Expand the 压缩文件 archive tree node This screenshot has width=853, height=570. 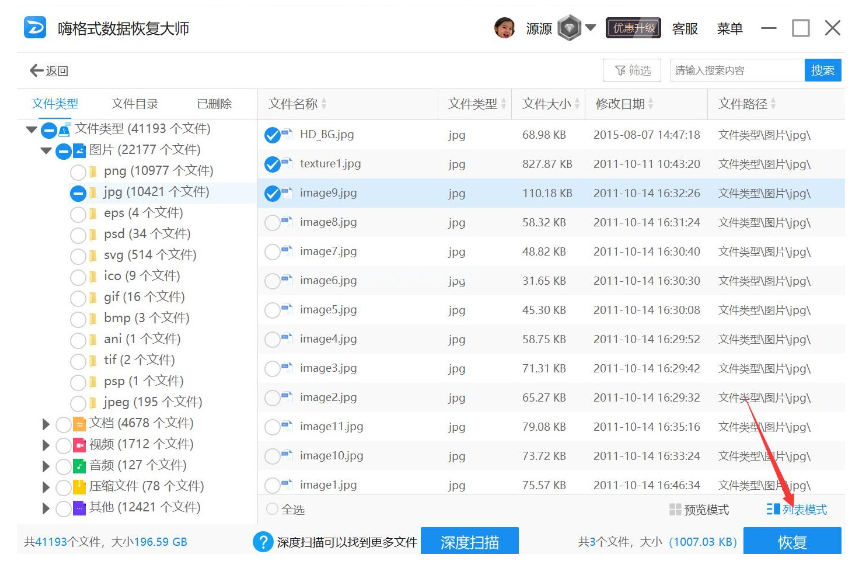click(46, 487)
